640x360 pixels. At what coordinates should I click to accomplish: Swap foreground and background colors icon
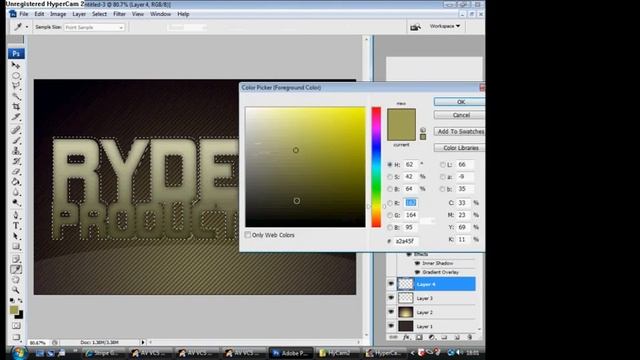coord(20,300)
